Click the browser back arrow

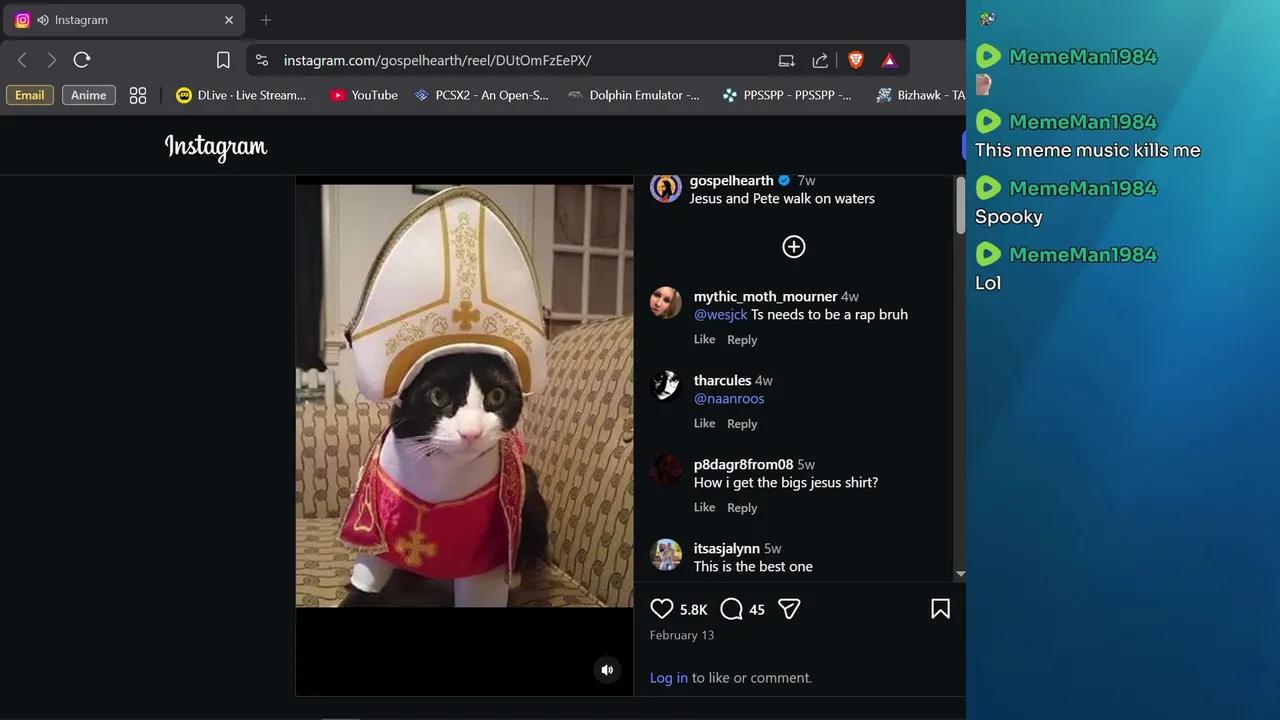pyautogui.click(x=22, y=60)
